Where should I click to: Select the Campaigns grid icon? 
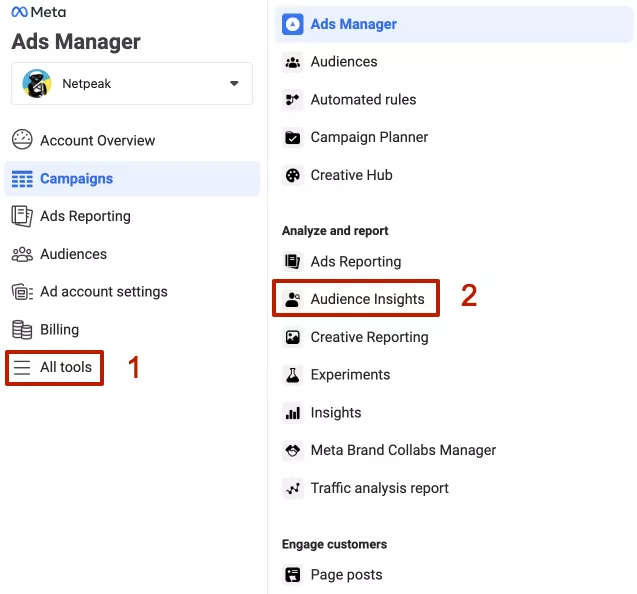click(22, 179)
